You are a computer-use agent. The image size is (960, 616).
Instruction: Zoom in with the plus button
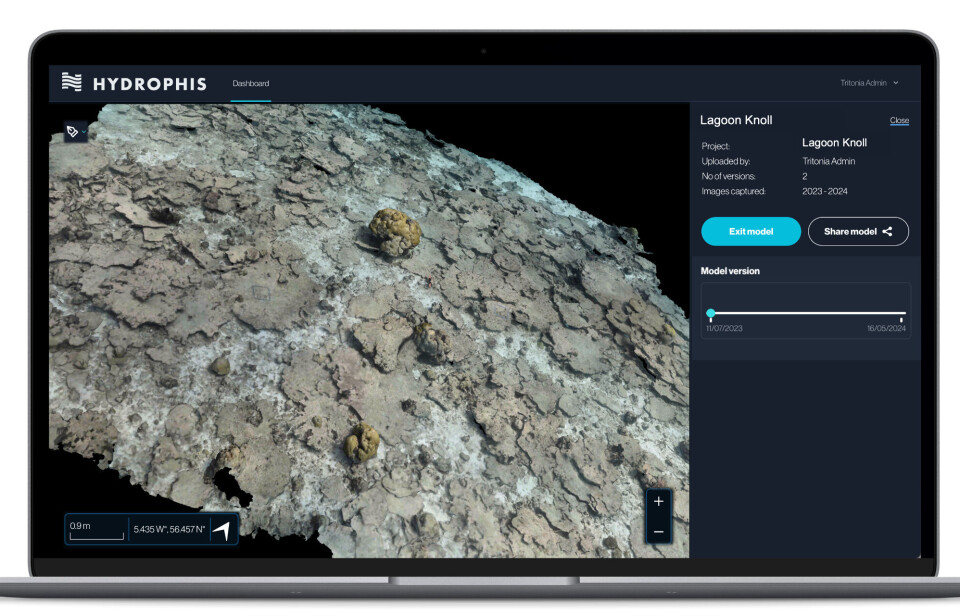click(658, 502)
